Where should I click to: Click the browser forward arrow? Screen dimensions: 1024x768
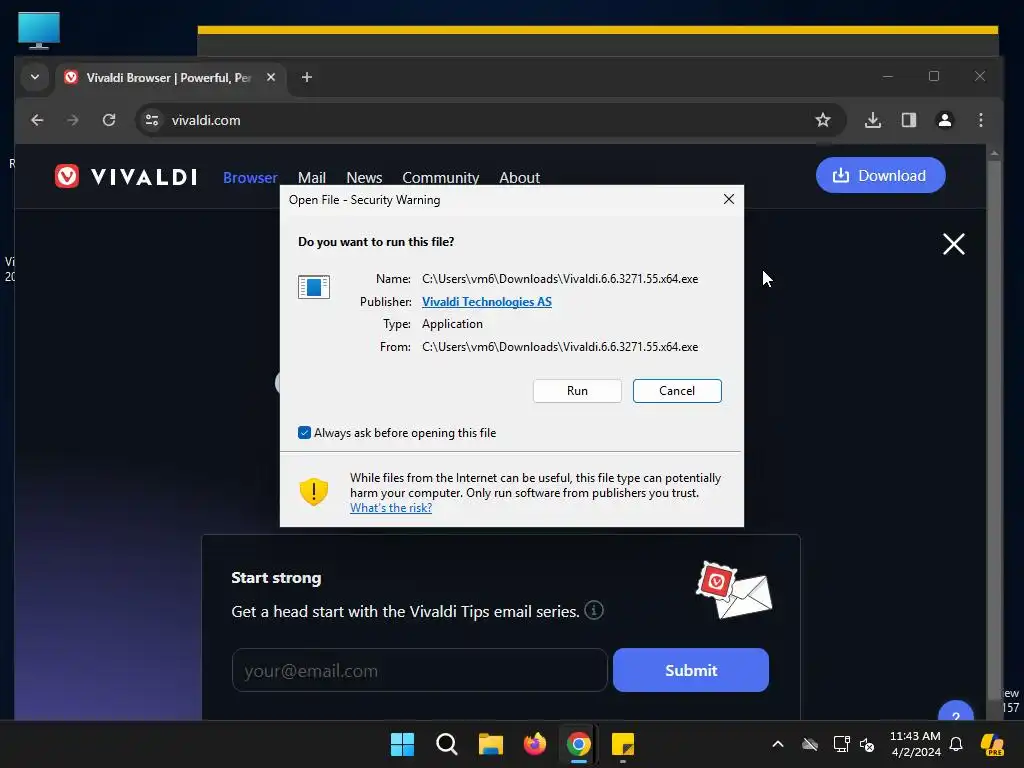click(72, 120)
